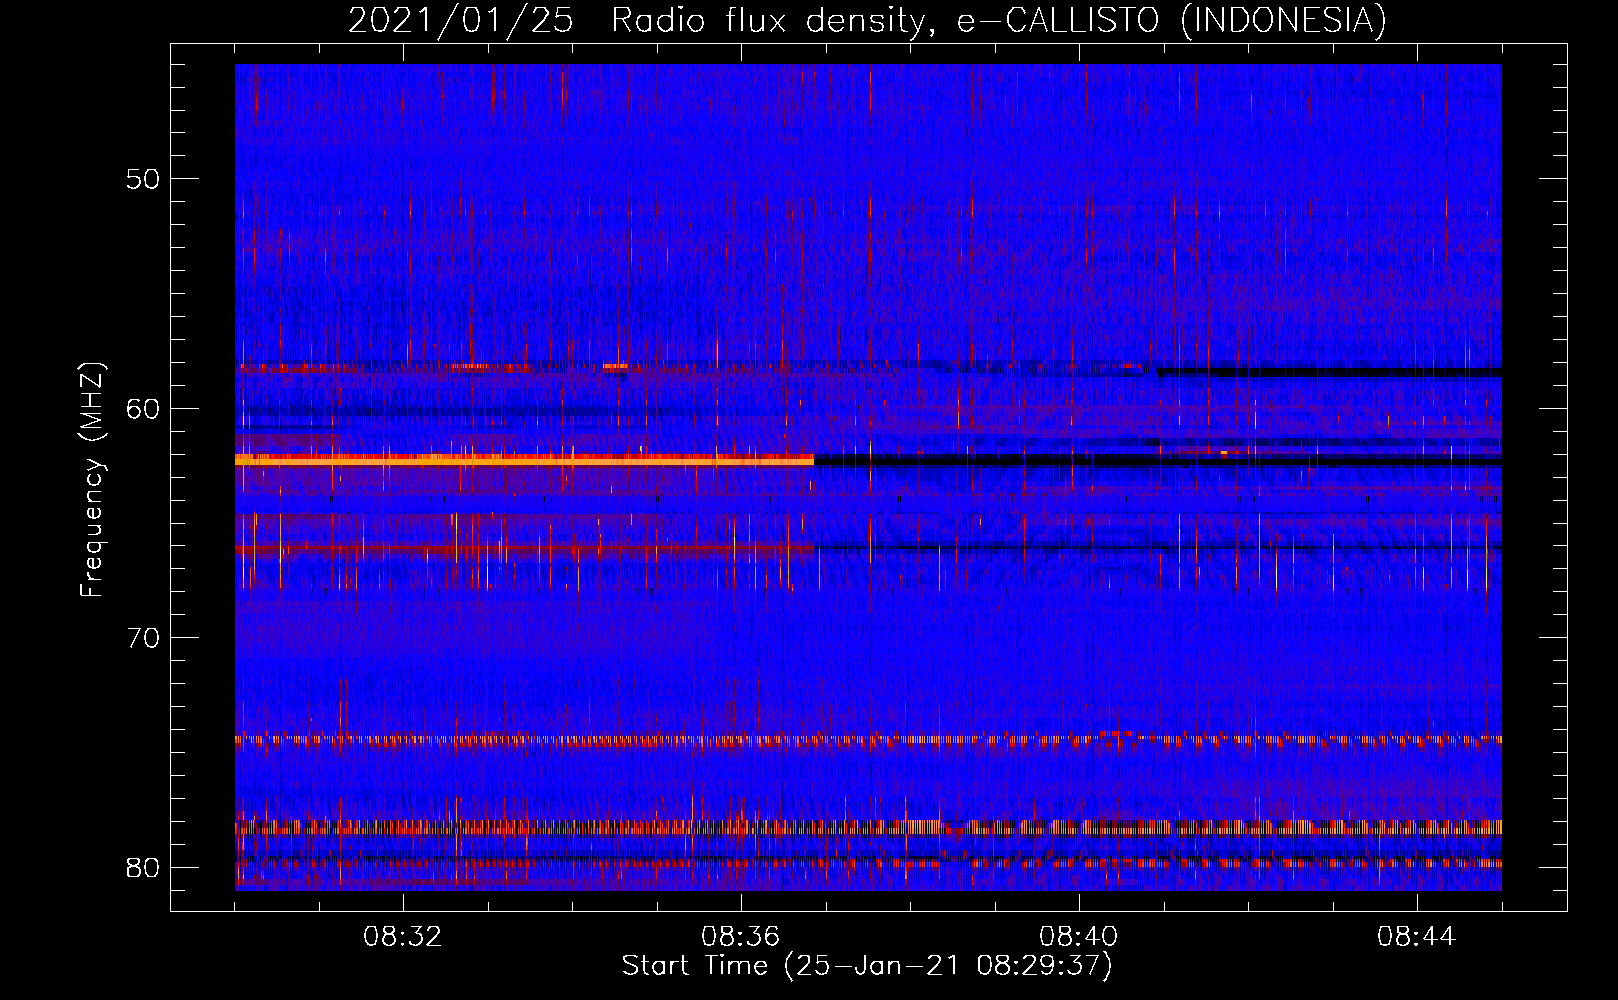Click the 70 frequency tick label
This screenshot has height=1000, width=1618.
tap(144, 637)
